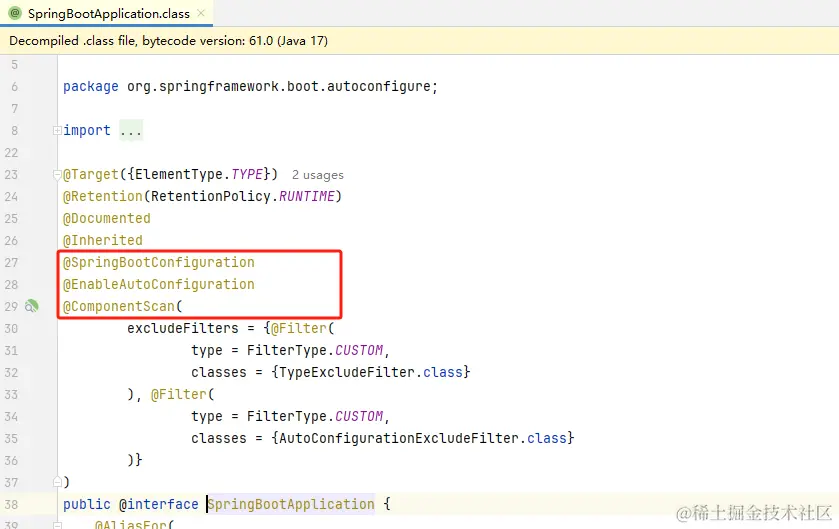Image resolution: width=839 pixels, height=529 pixels.
Task: Click the @EnableAutoConfiguration annotation
Action: [x=159, y=285]
